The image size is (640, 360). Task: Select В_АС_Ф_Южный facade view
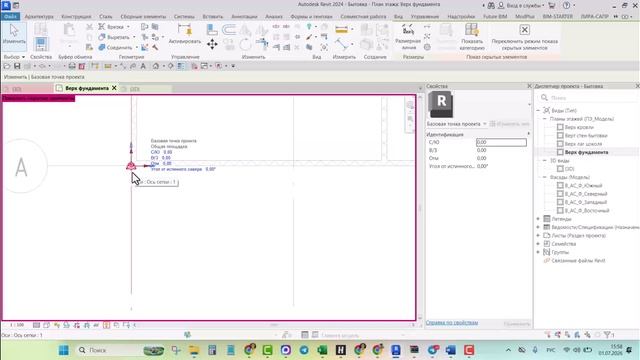[x=583, y=185]
